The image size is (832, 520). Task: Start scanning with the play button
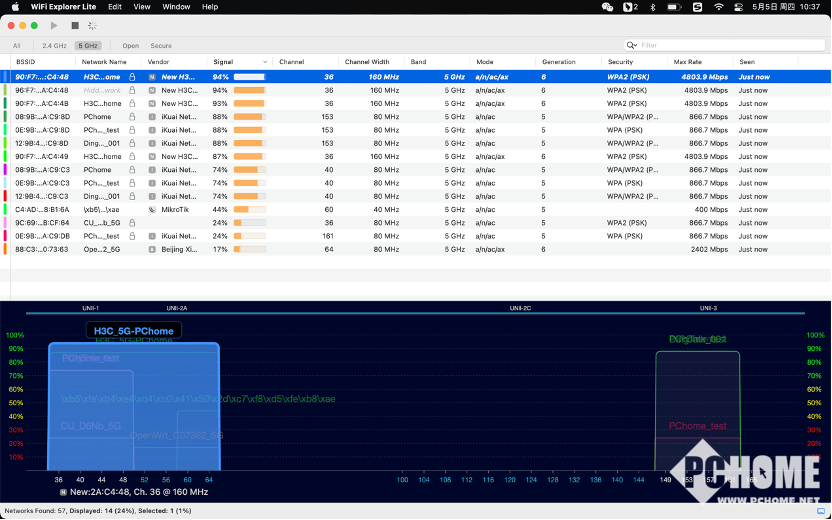pos(54,25)
